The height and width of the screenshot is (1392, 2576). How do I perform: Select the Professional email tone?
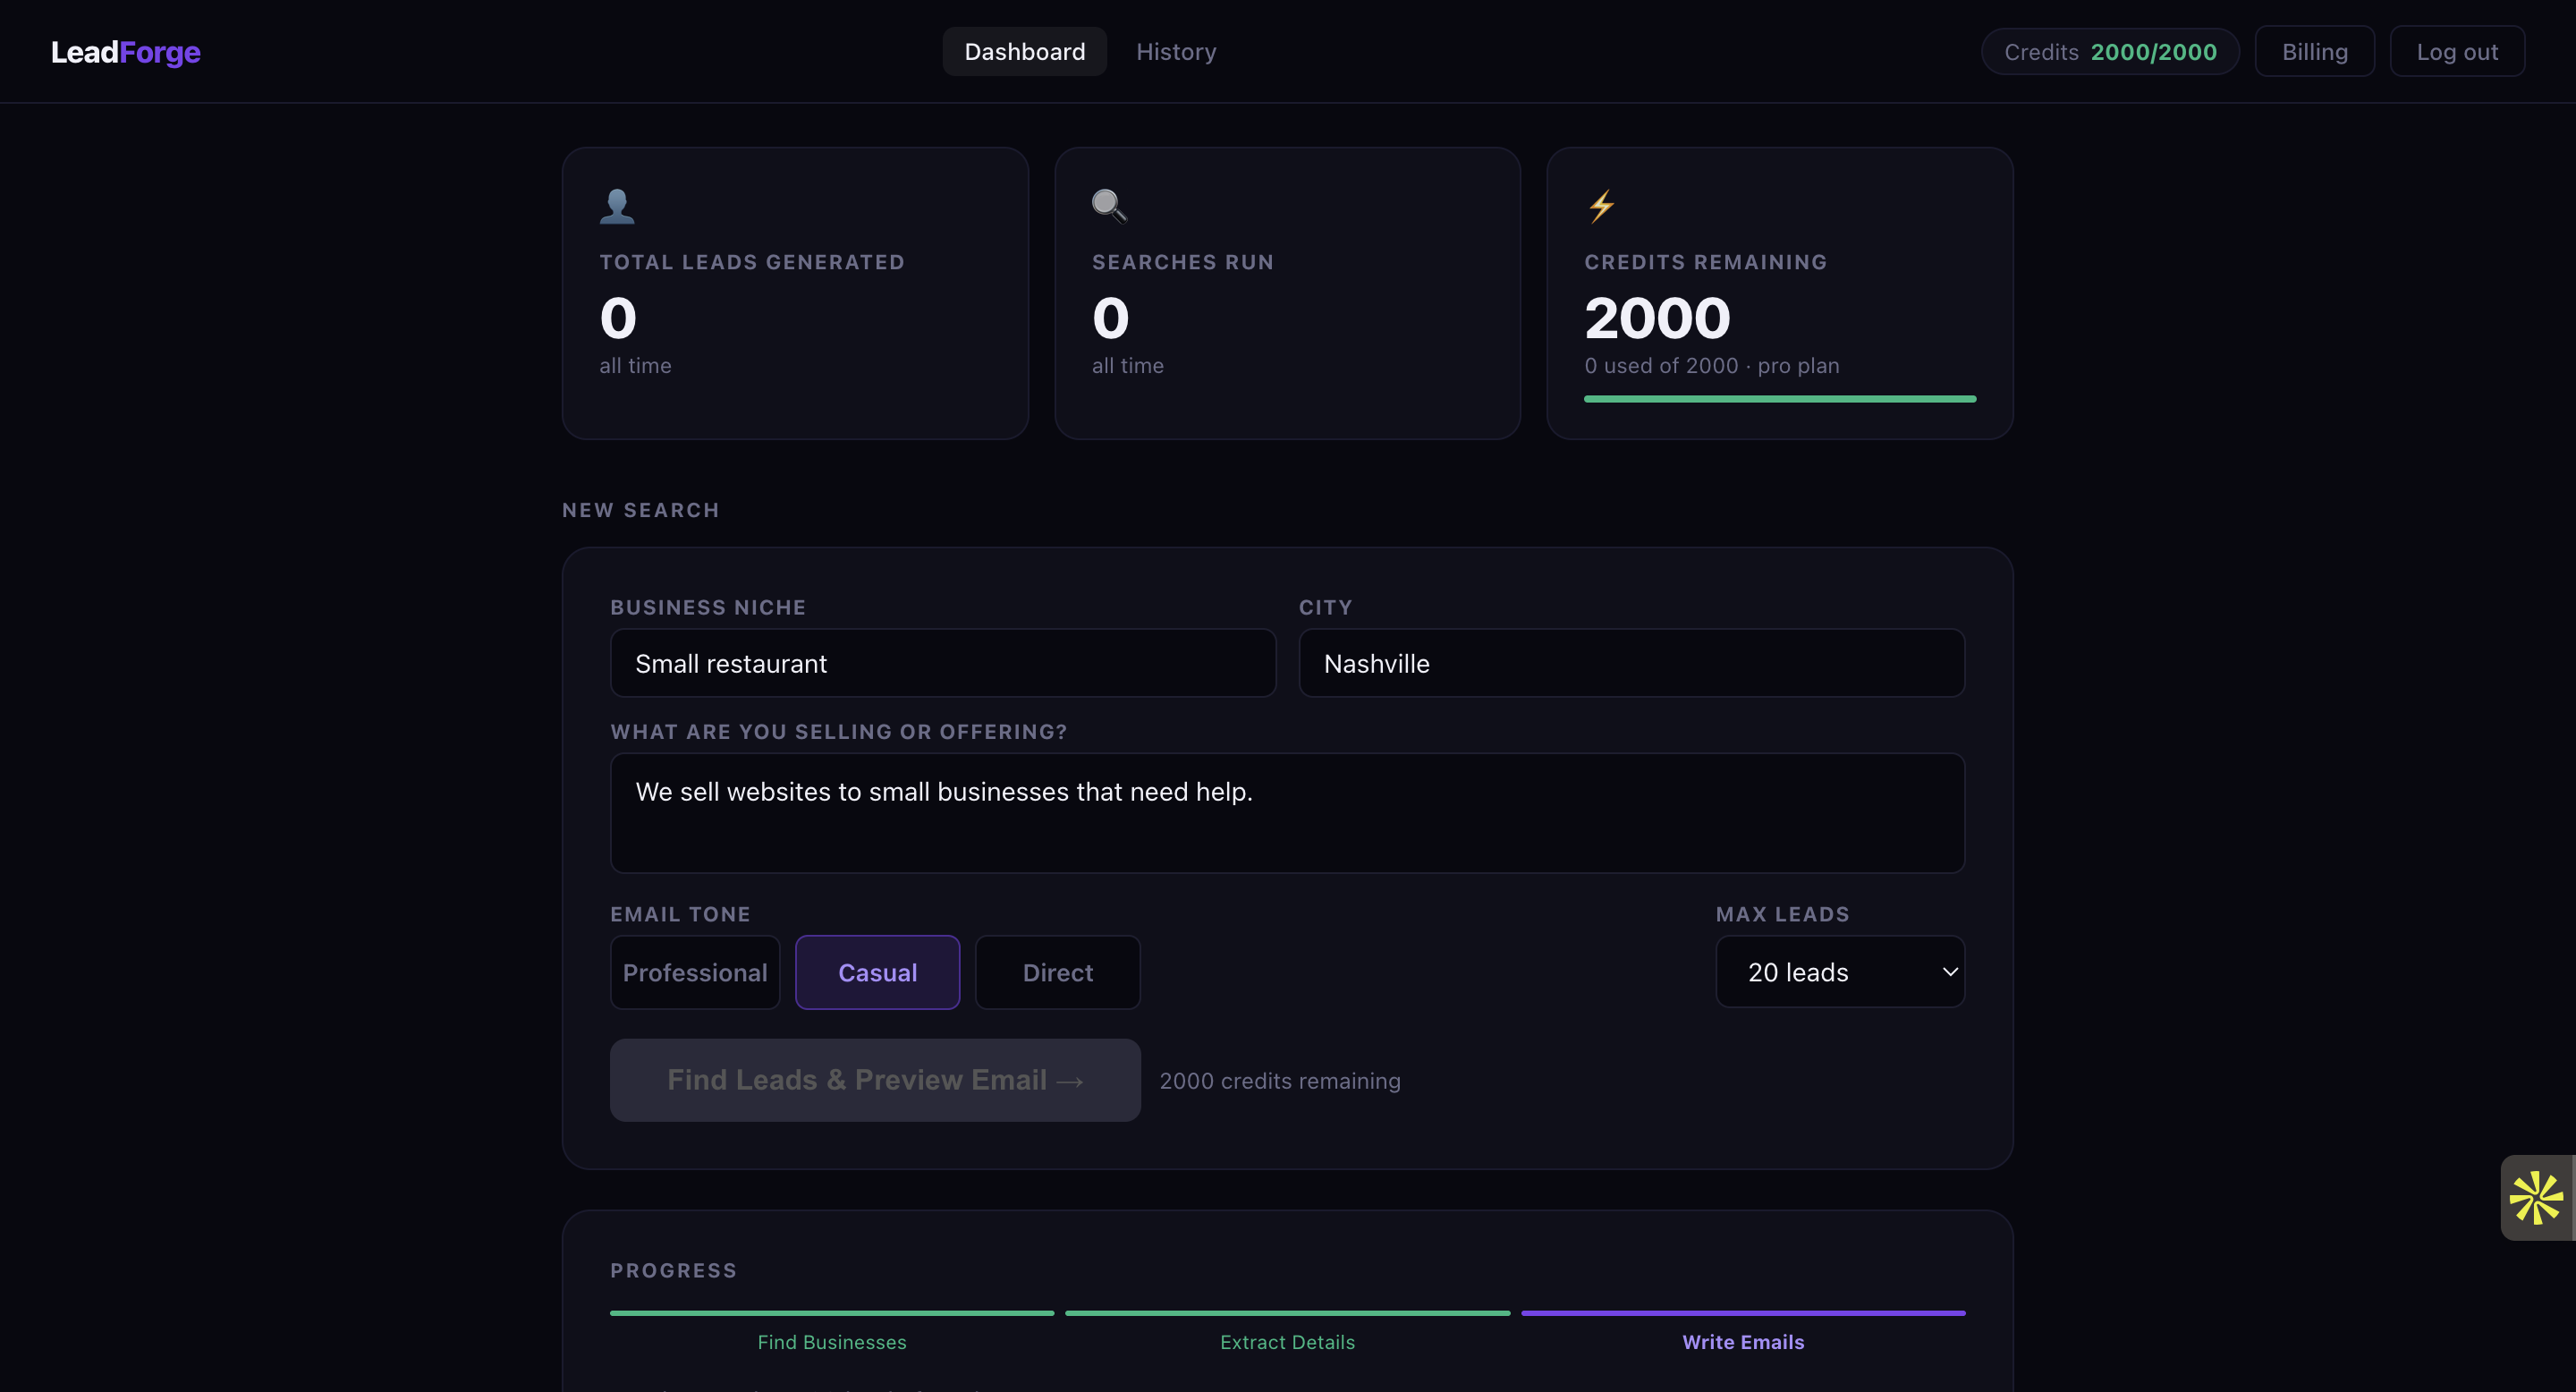pyautogui.click(x=695, y=972)
